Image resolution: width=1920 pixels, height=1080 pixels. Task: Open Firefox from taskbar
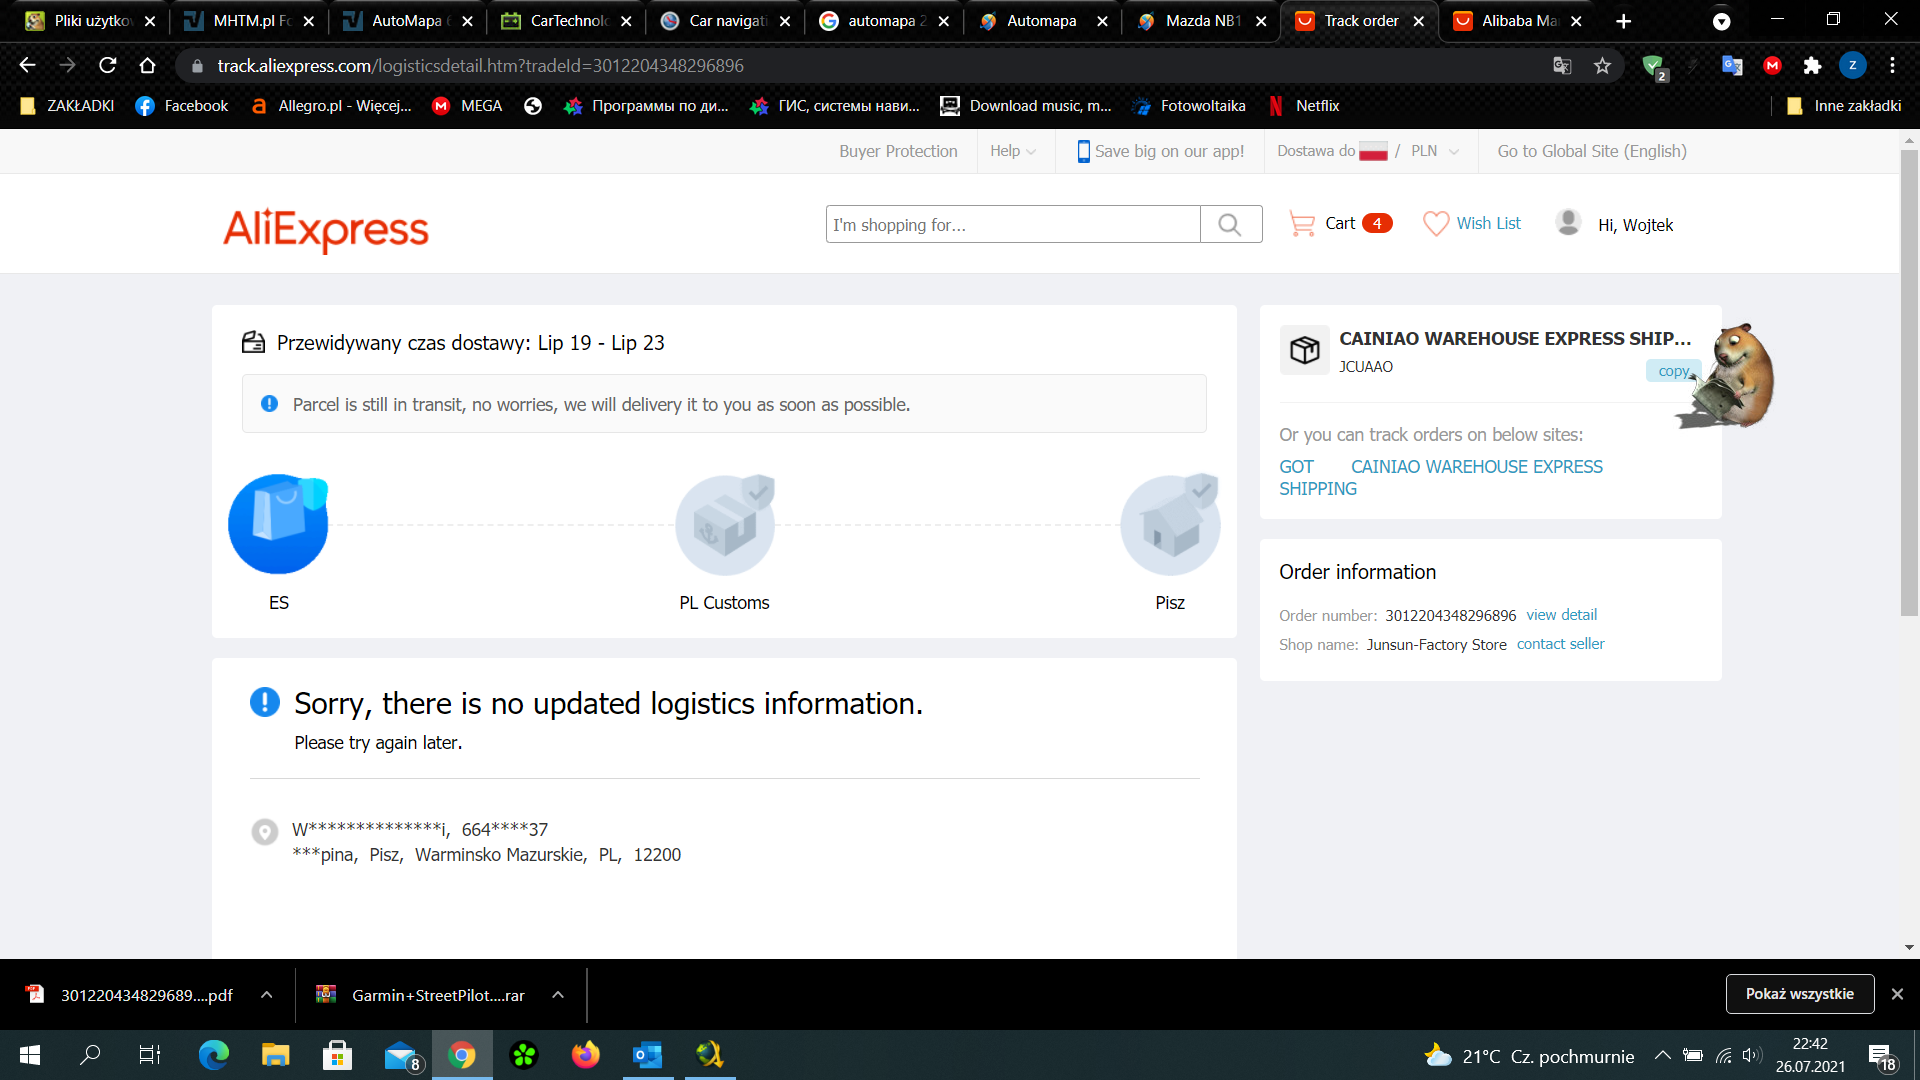[x=586, y=1055]
